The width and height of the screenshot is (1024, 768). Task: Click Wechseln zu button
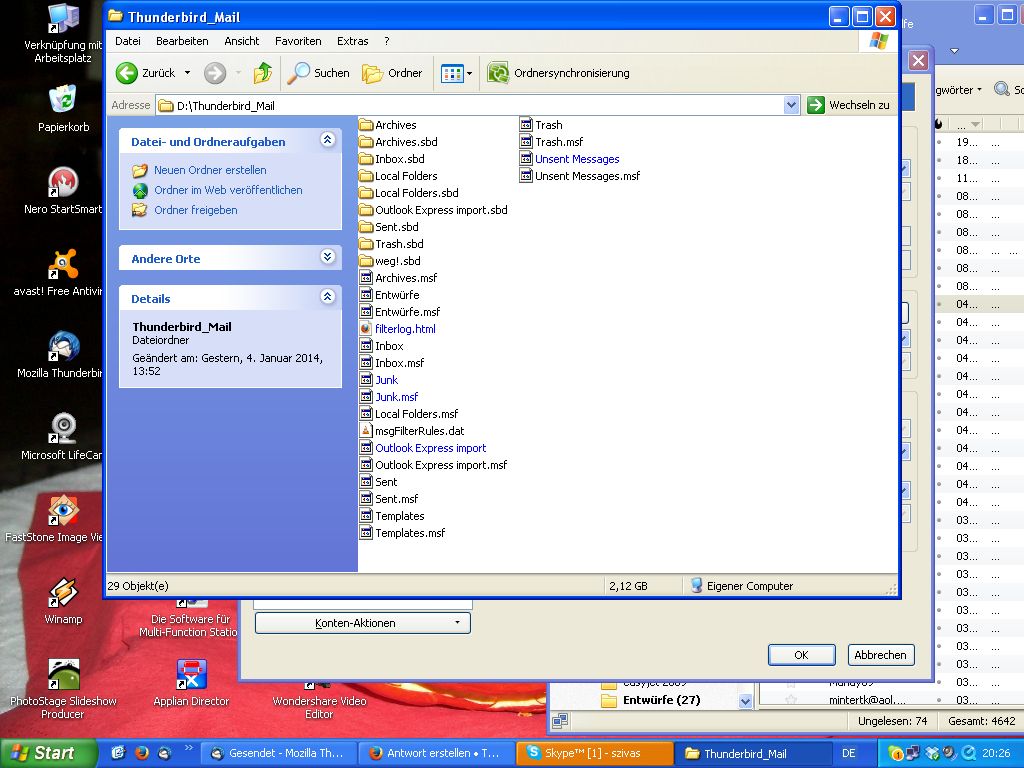pos(849,105)
